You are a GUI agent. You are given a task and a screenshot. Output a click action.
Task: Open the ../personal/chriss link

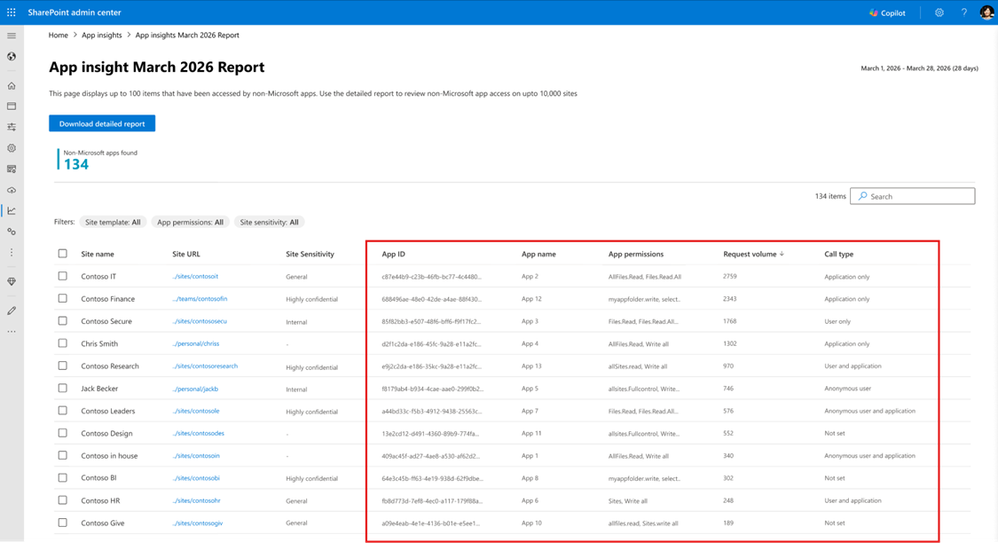point(196,344)
